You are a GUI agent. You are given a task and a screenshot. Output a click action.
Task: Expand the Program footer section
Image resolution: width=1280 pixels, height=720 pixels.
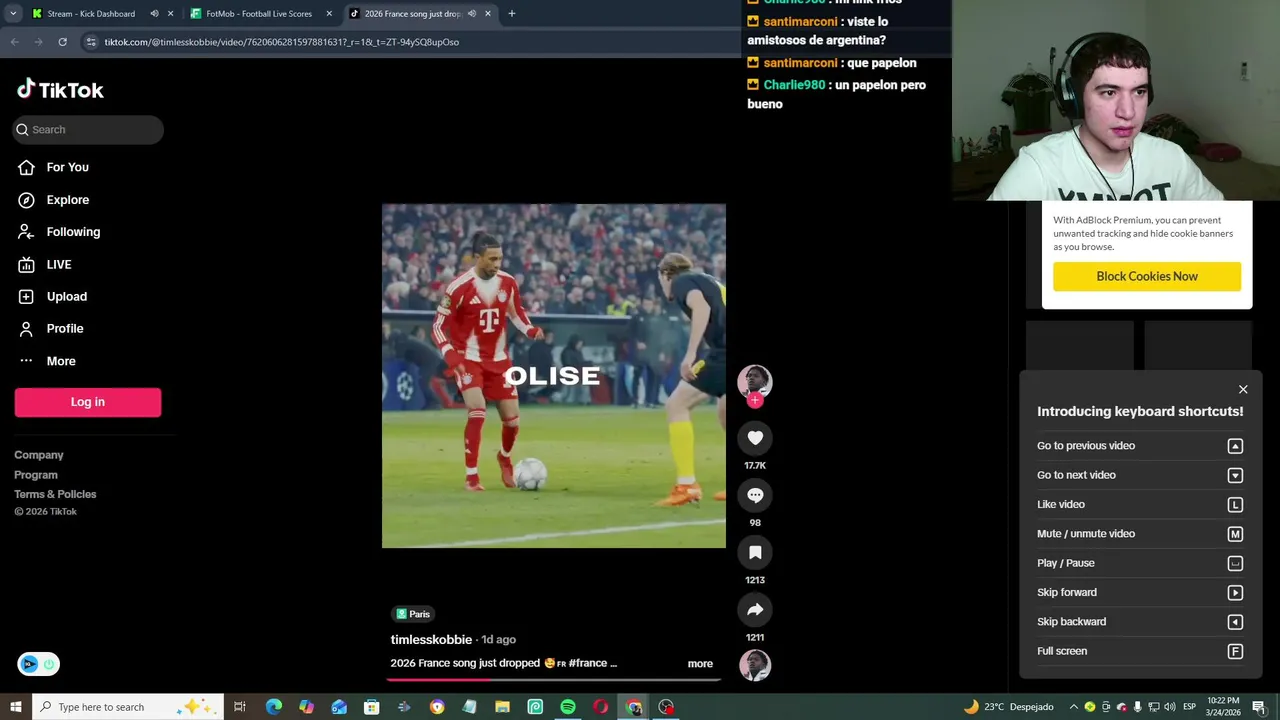[x=36, y=475]
